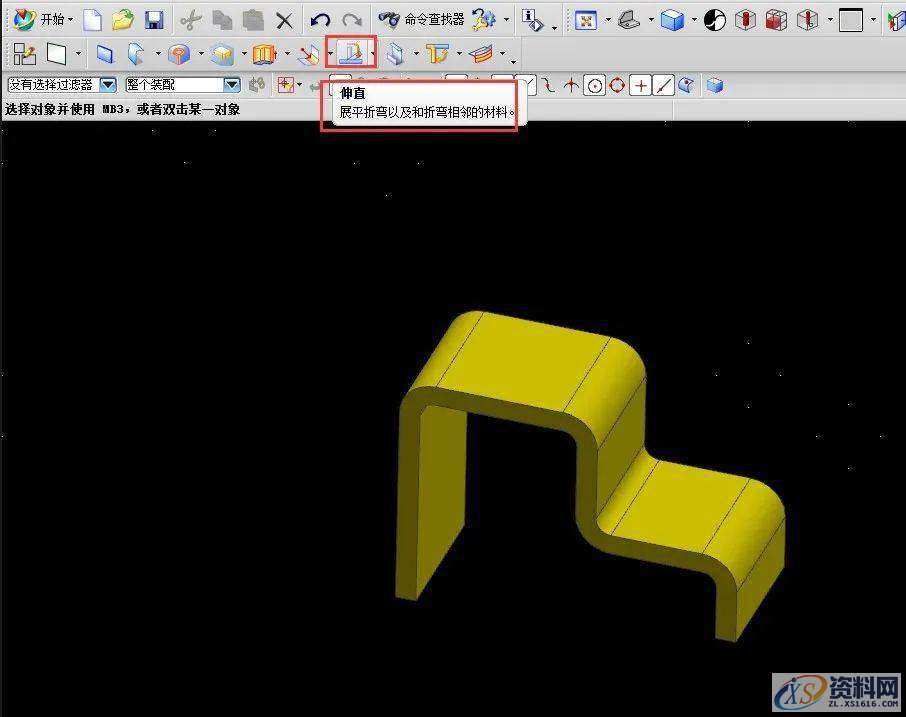Image resolution: width=906 pixels, height=717 pixels.
Task: Open the selection filter dropdown (没有选择过滤器)
Action: [x=108, y=86]
